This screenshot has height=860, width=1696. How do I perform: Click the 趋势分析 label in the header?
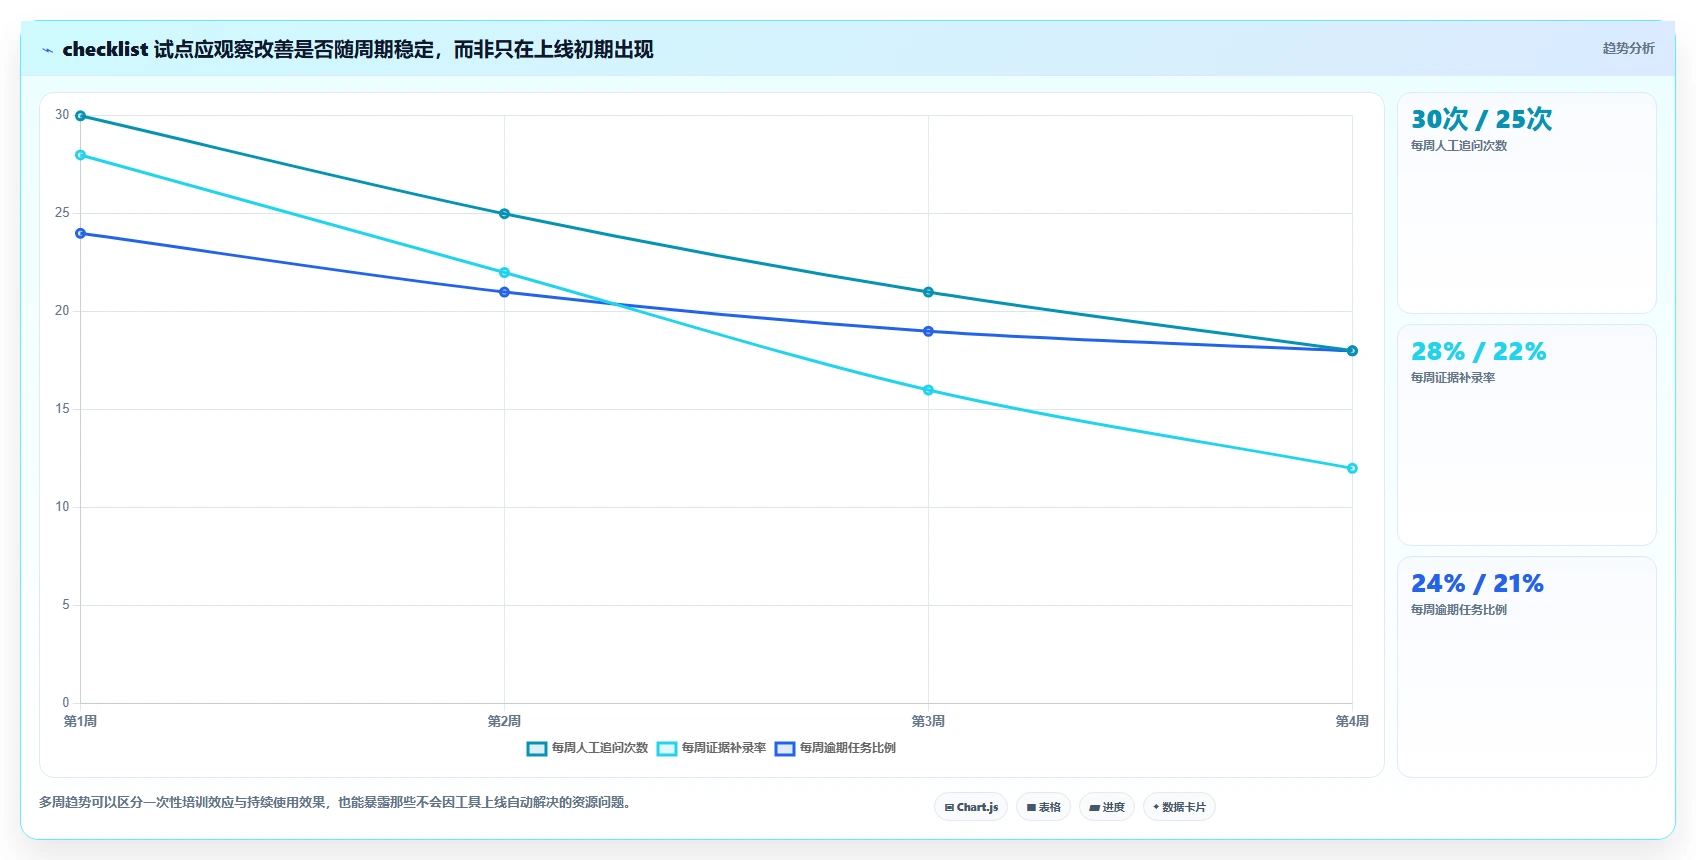1628,48
